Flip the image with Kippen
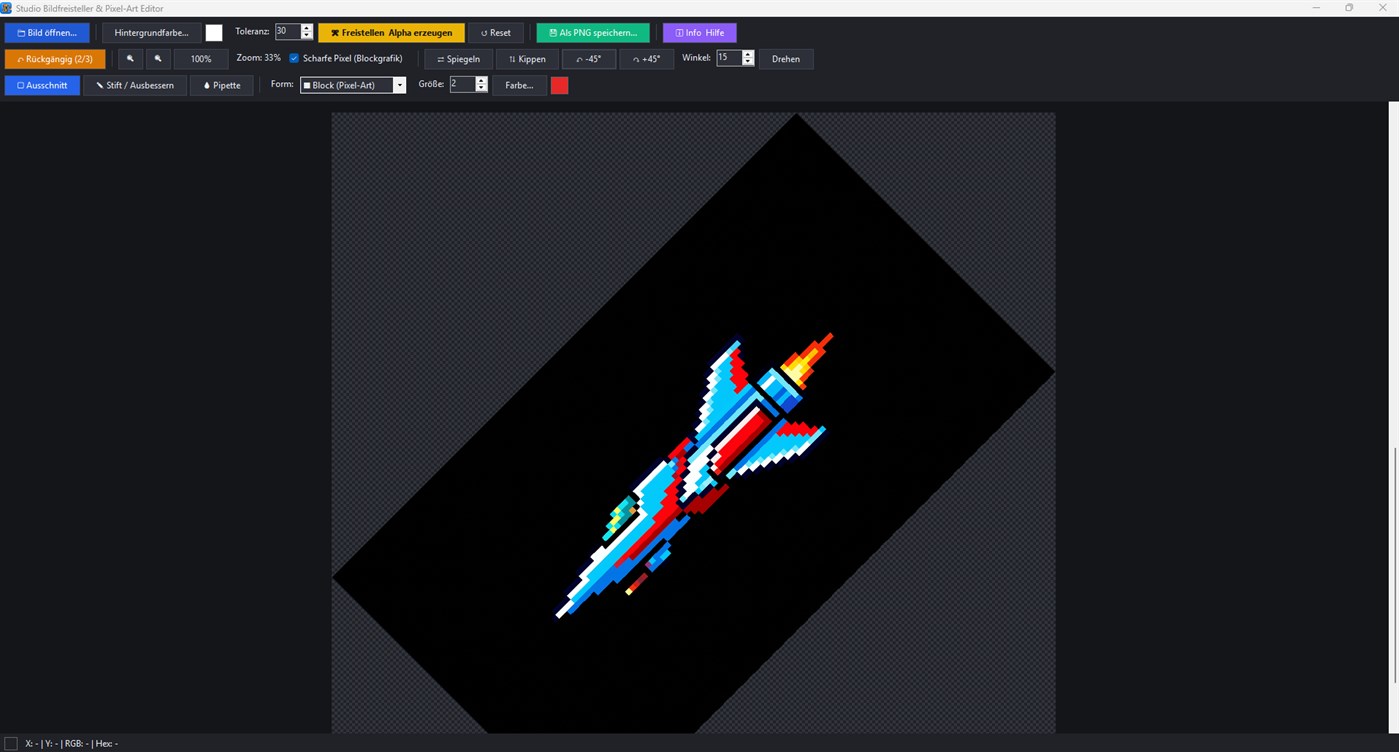Screen dimensions: 1399x752 tap(527, 59)
